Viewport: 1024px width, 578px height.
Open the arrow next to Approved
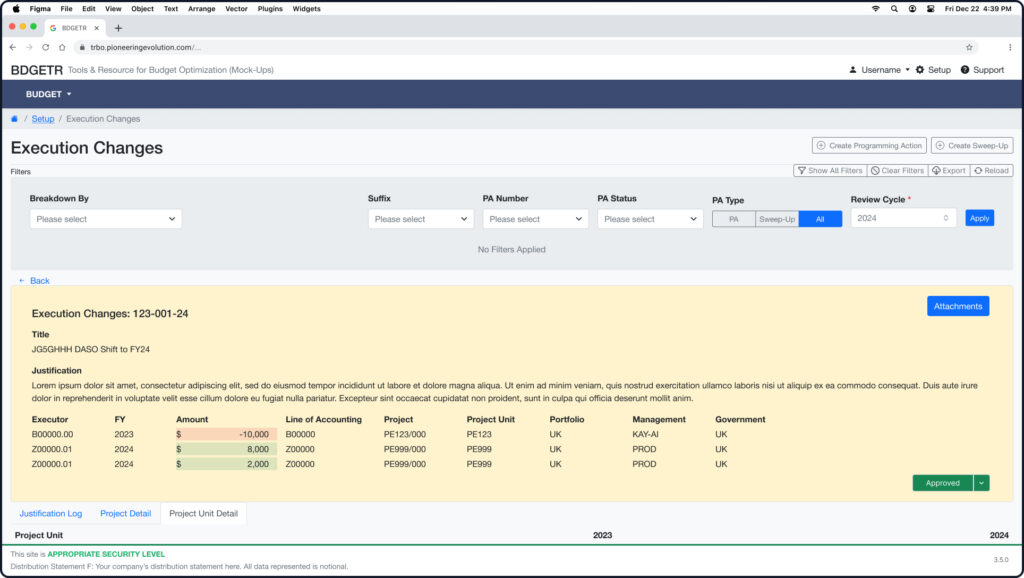981,483
